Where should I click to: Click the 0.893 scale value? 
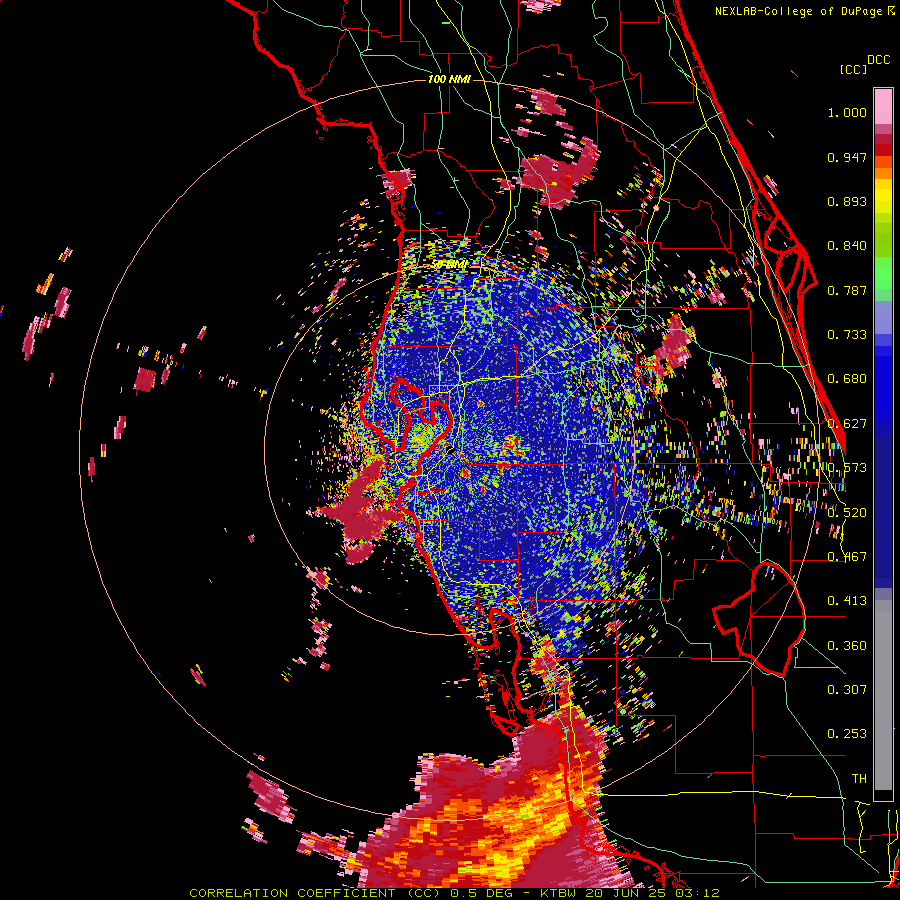point(847,201)
